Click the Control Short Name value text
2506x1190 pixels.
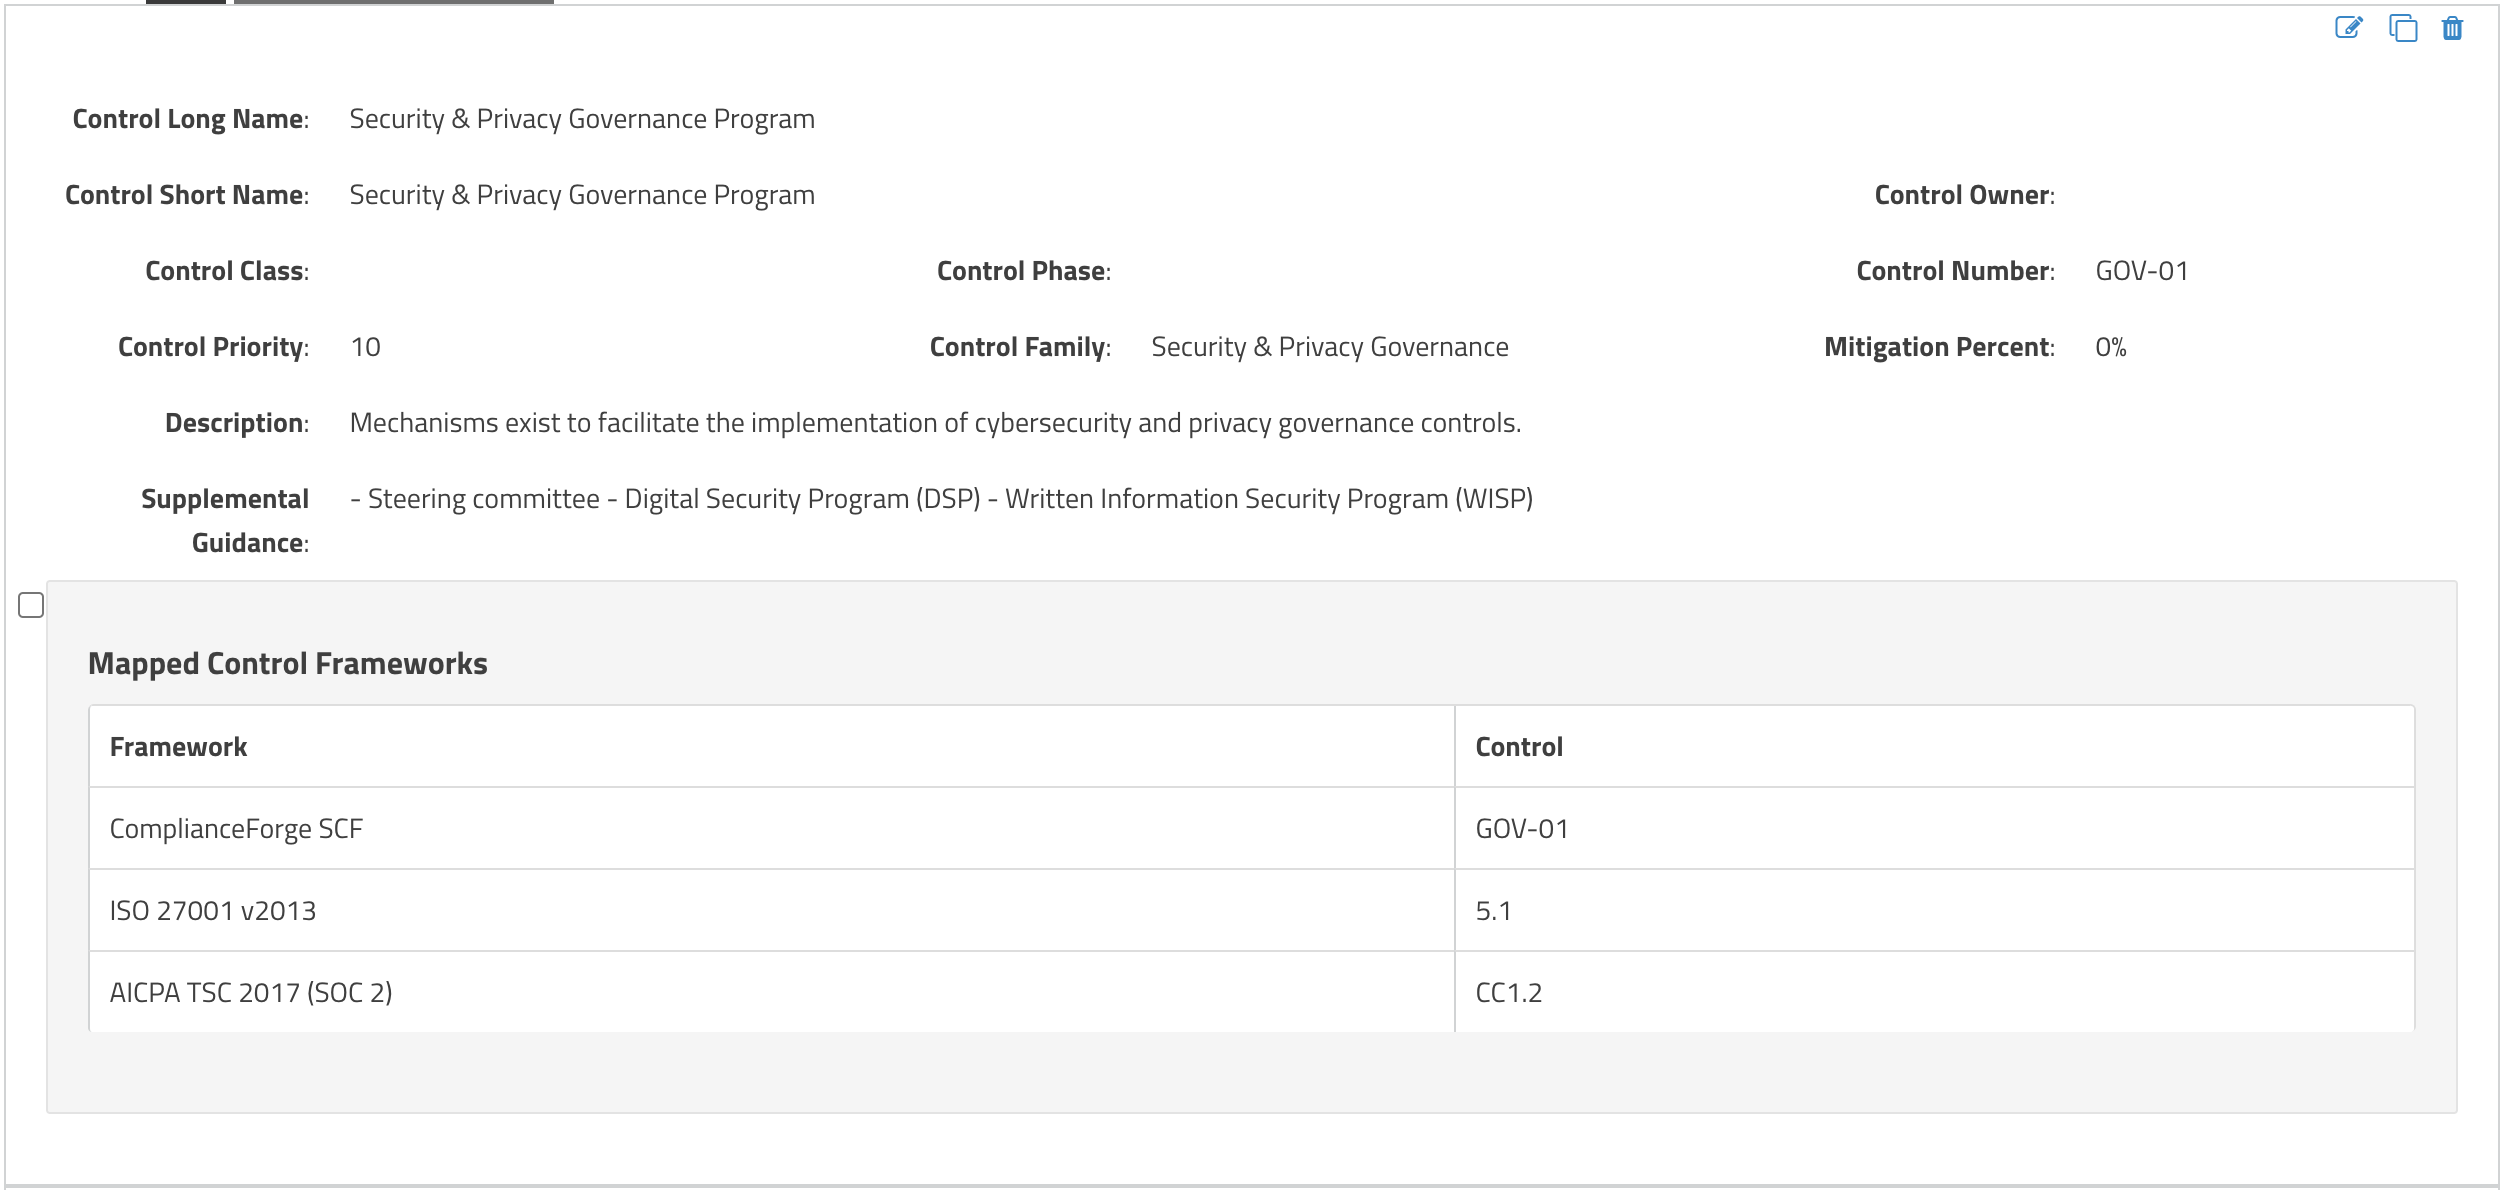[582, 195]
